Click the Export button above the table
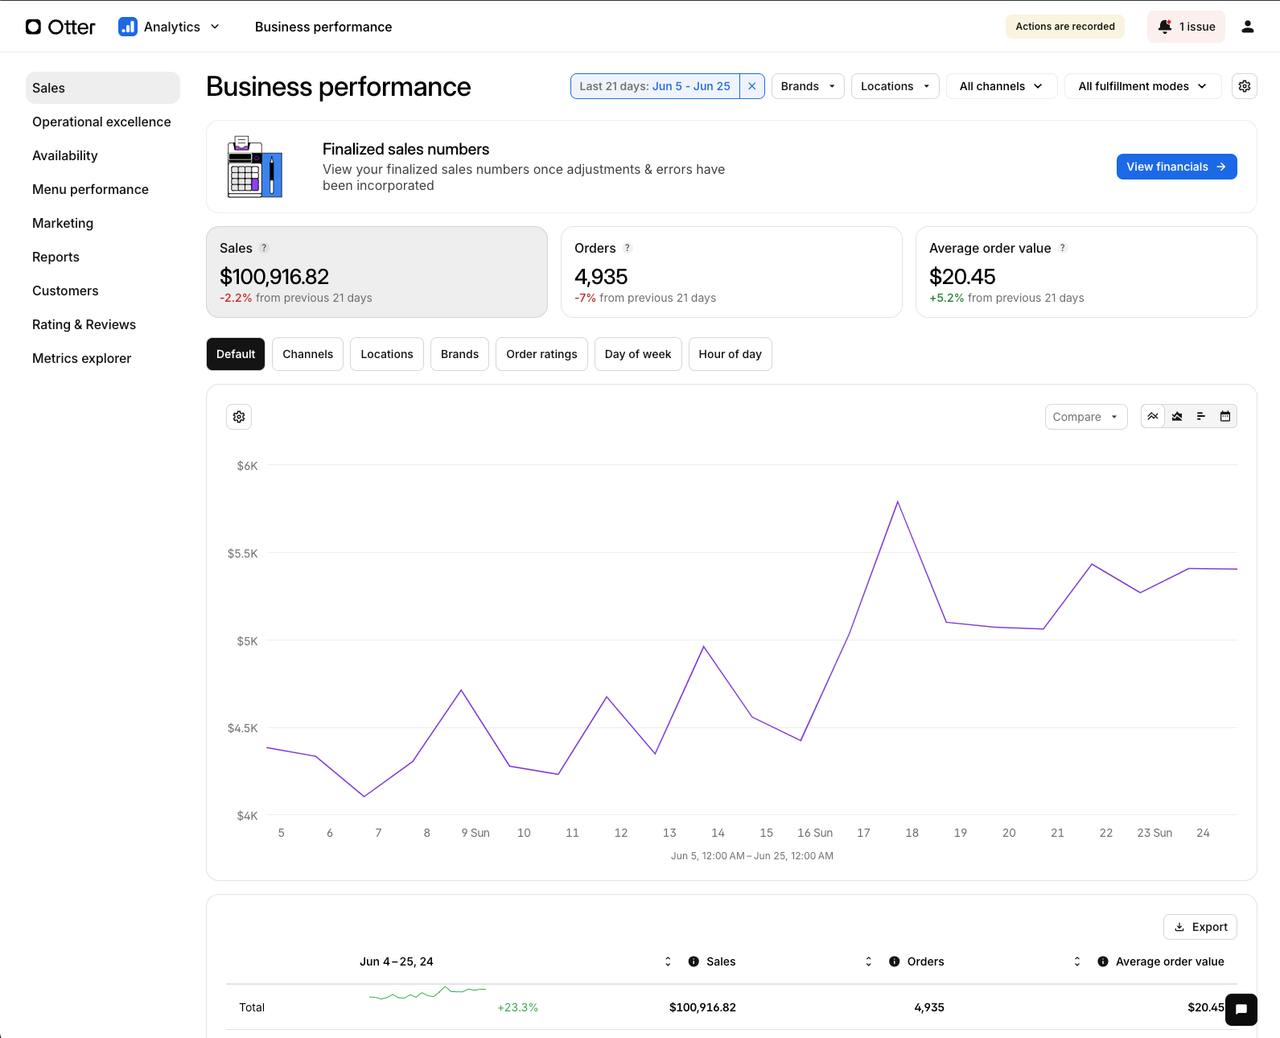Screen dimensions: 1280x1038 coord(1199,927)
